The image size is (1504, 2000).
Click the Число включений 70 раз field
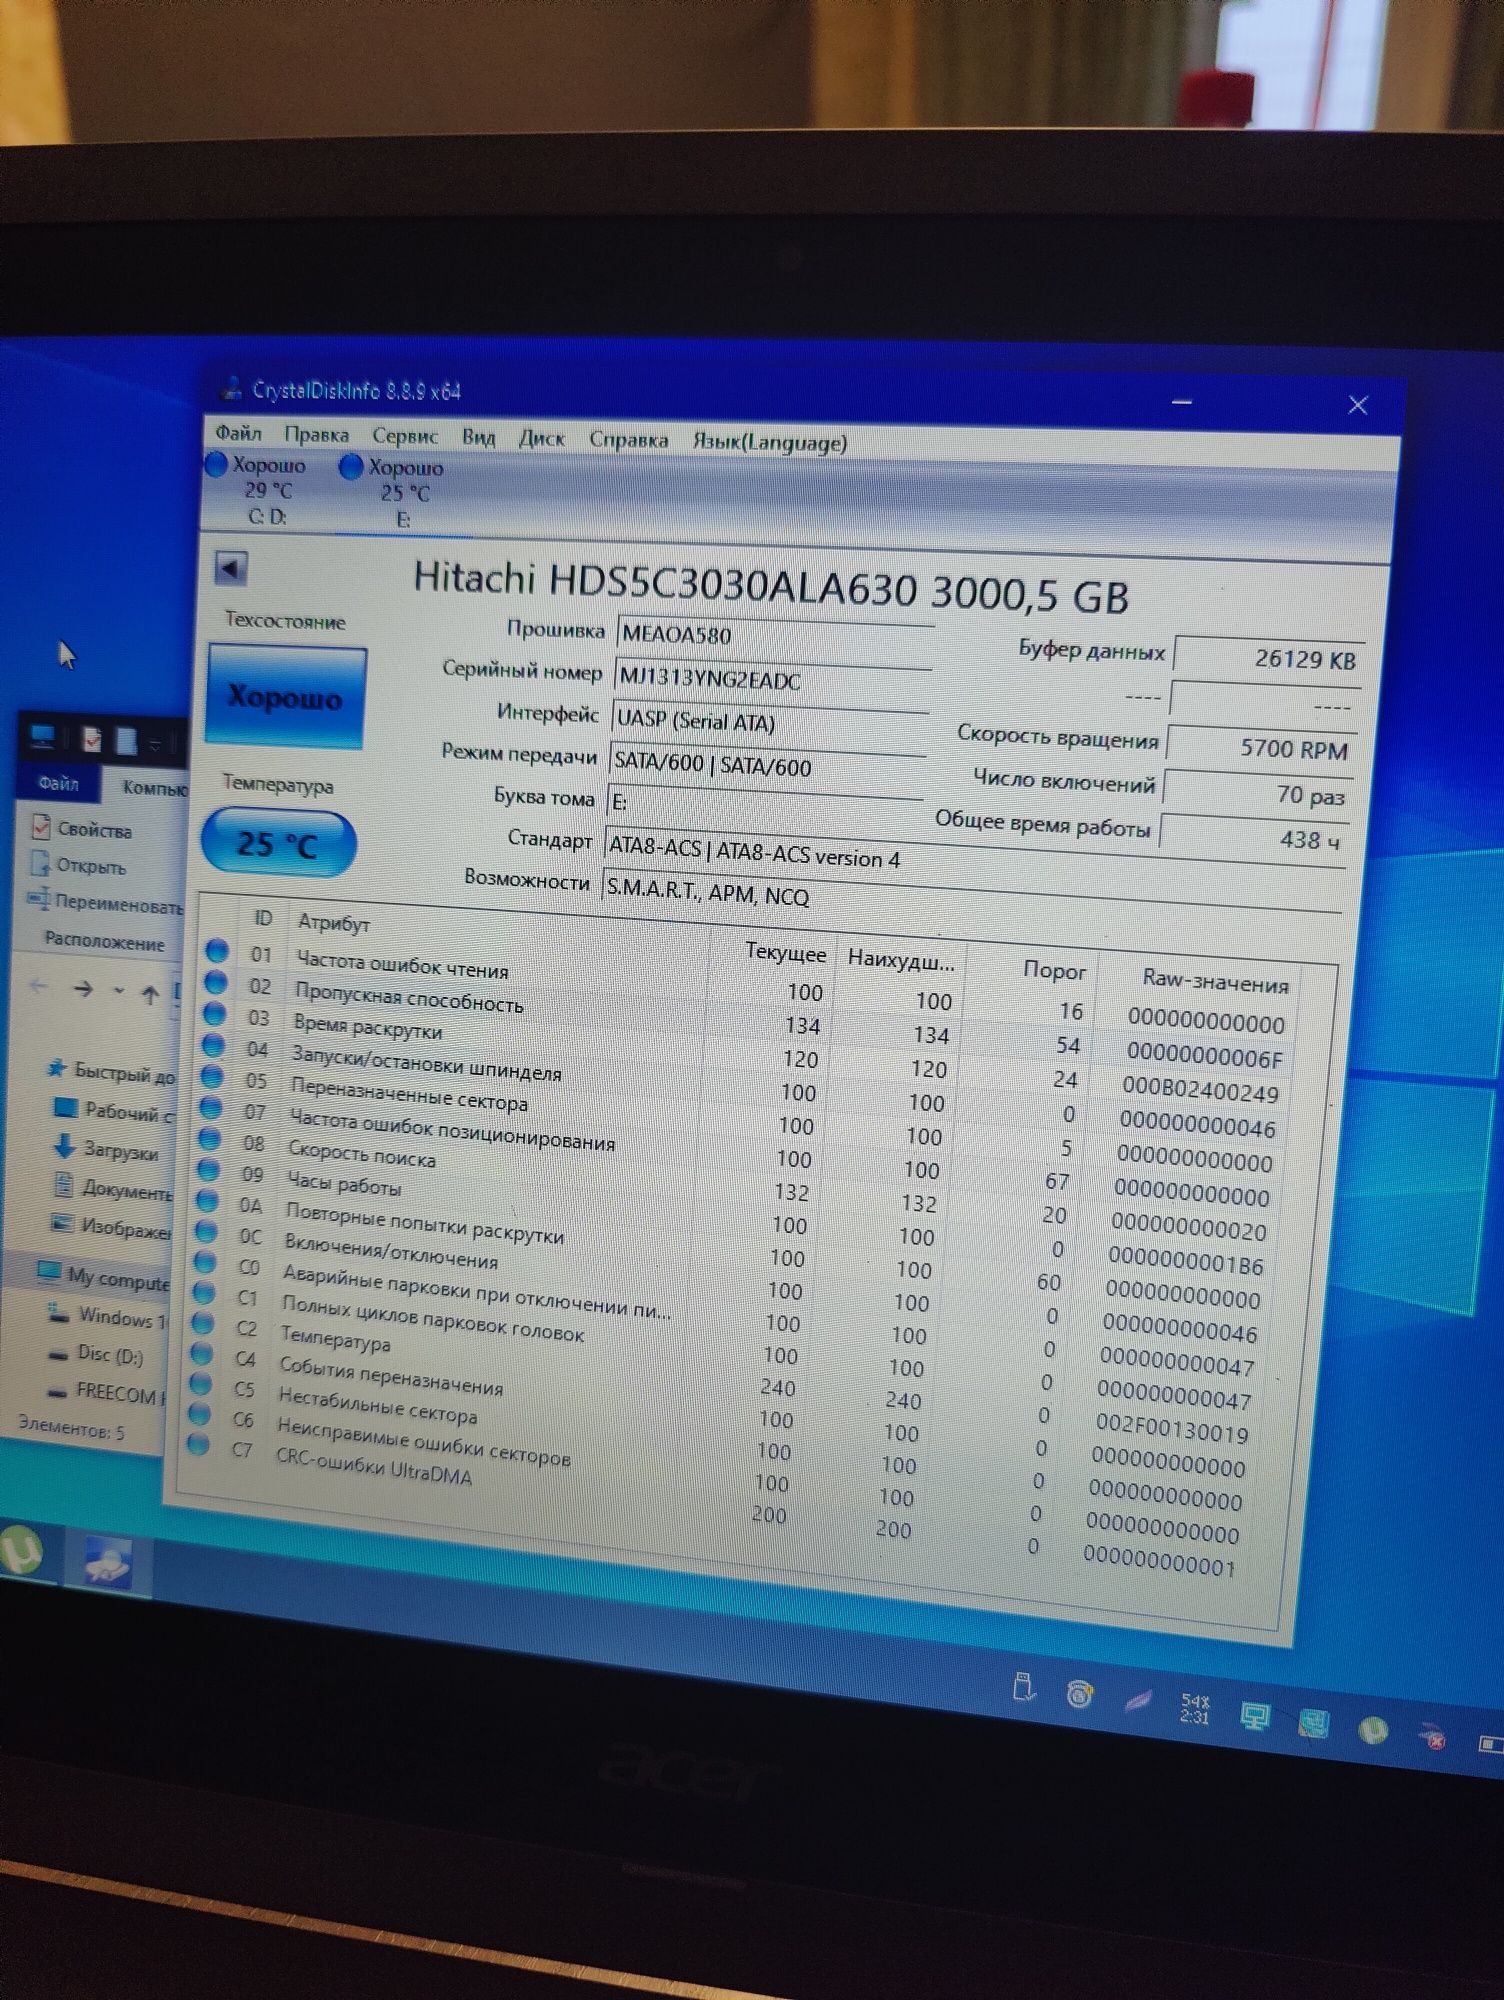click(1257, 794)
